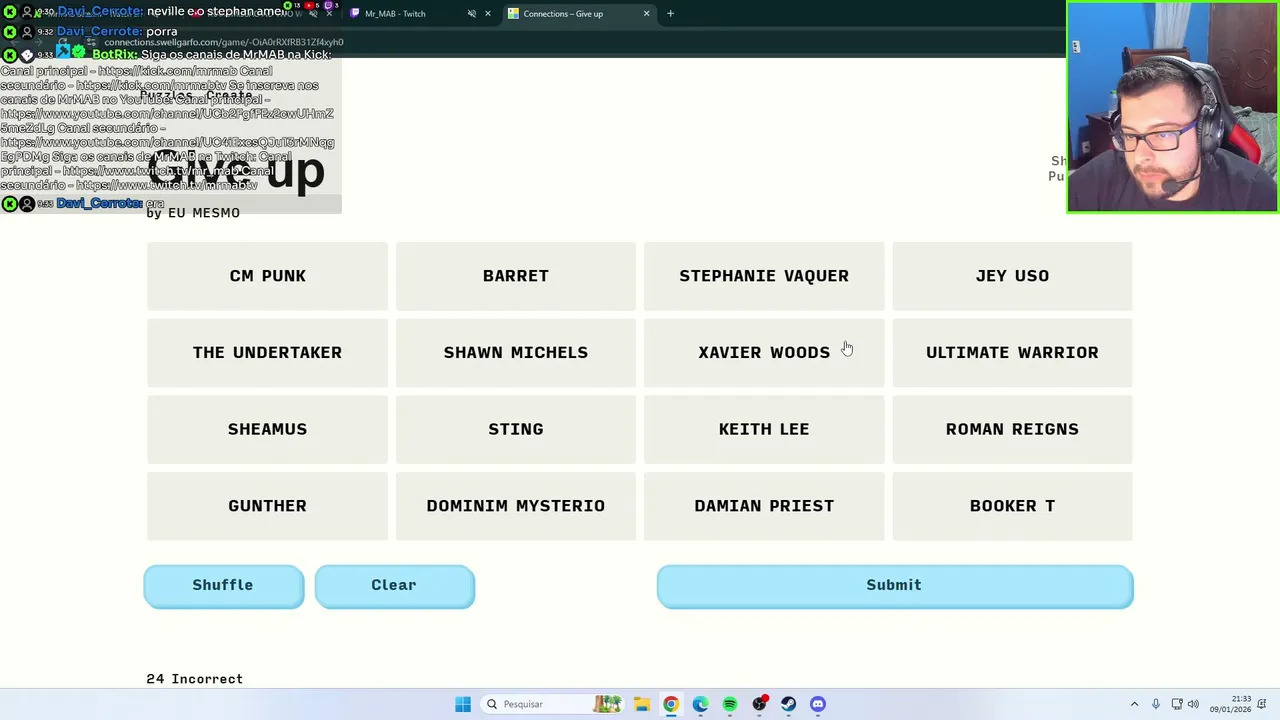Close the Connections – Give up tab
The width and height of the screenshot is (1280, 720).
pos(646,13)
